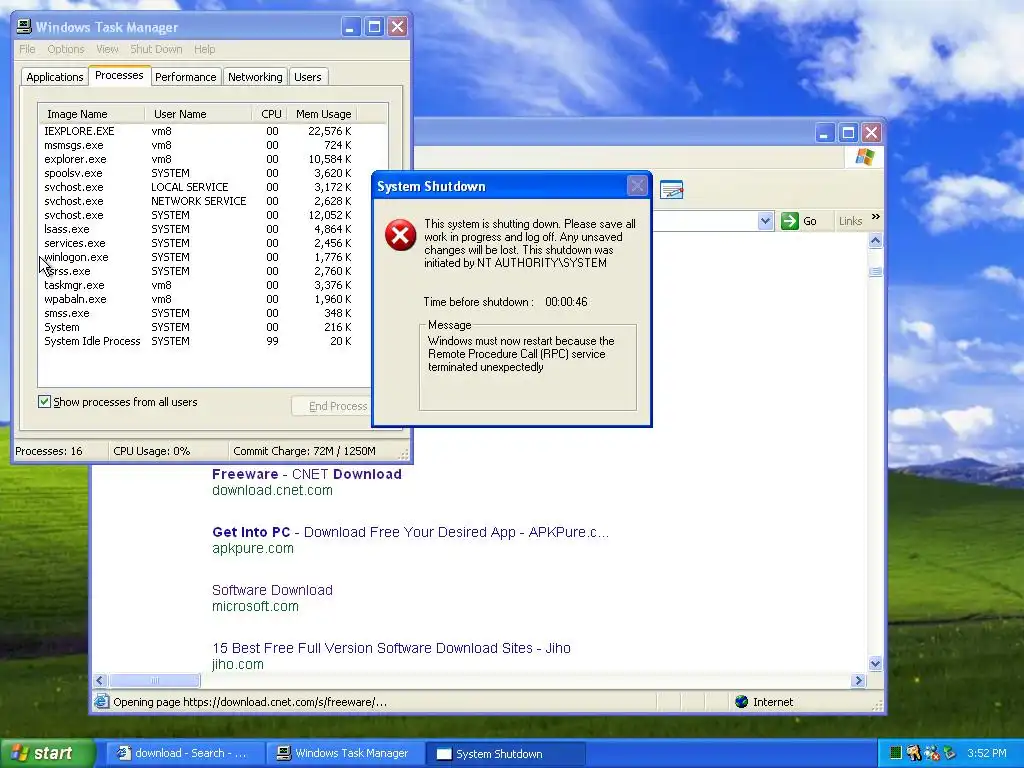Open the Help menu in Task Manager
Screen dimensions: 1024x768
point(204,49)
